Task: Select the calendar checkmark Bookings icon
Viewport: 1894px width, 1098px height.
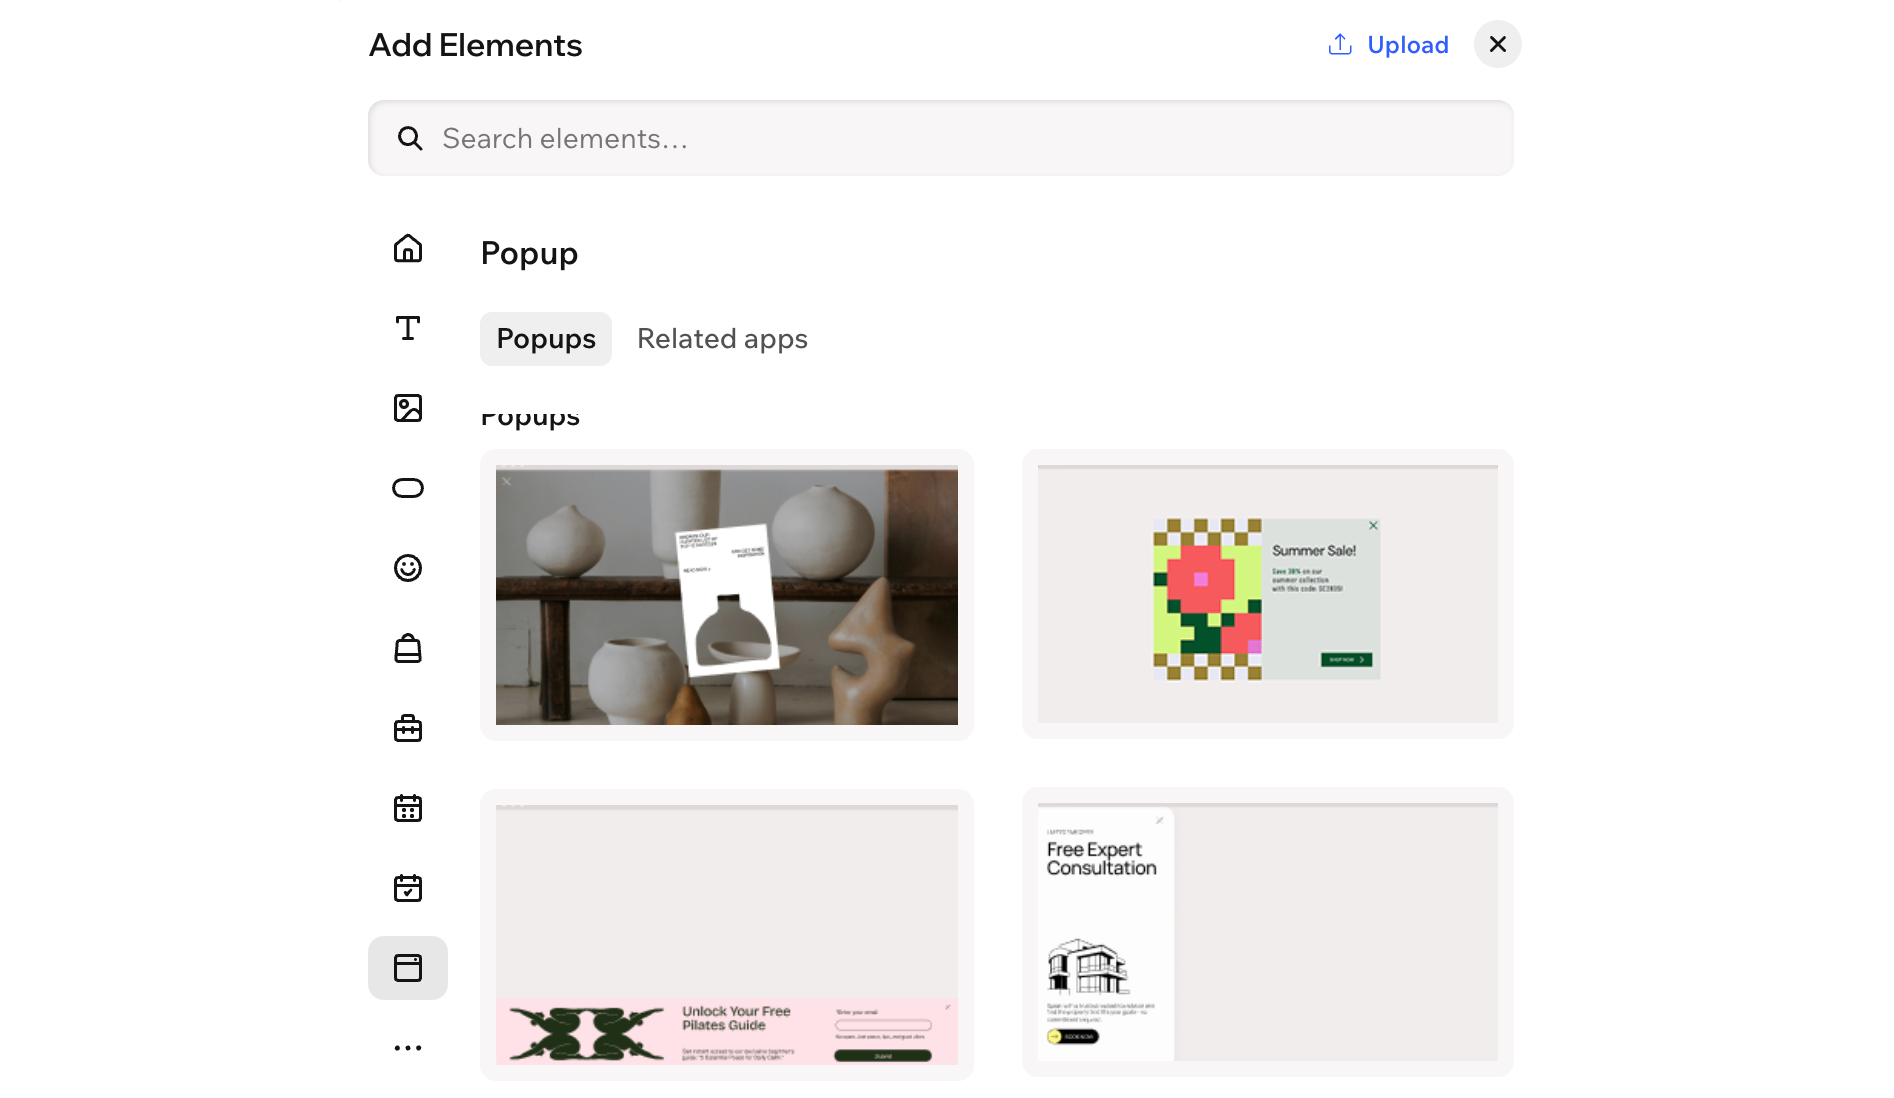Action: tap(408, 888)
